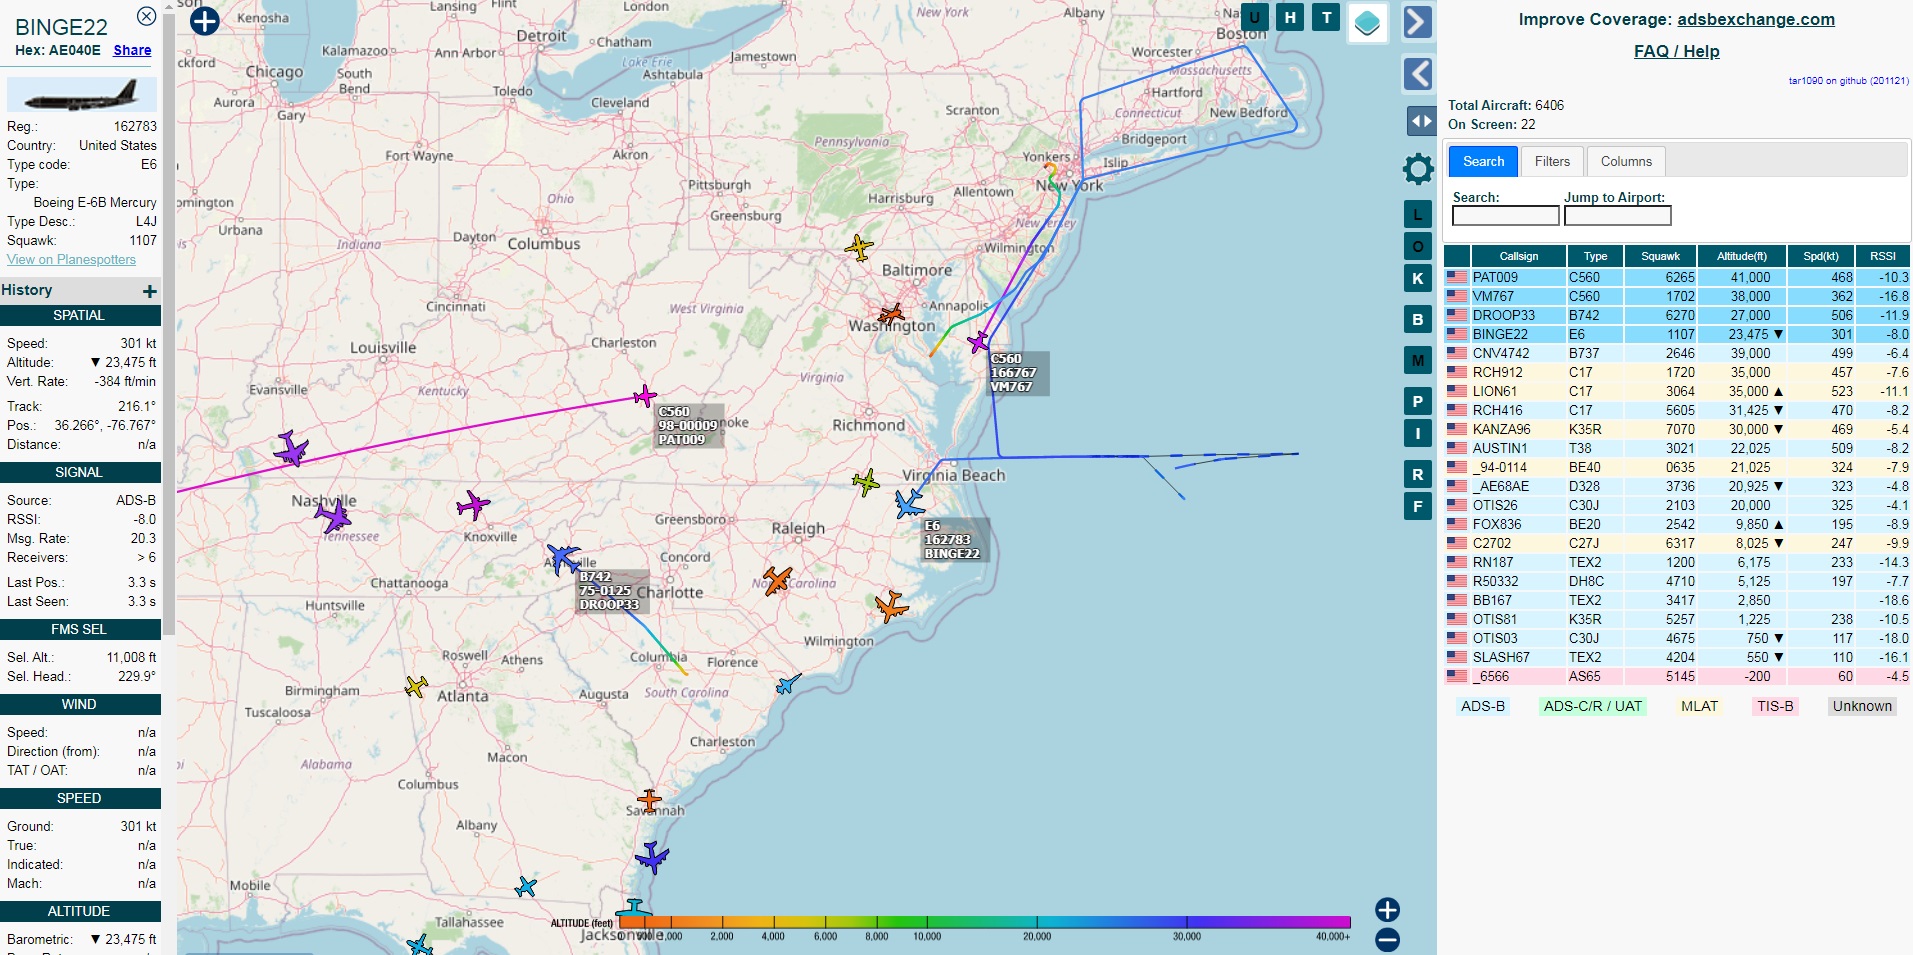The height and width of the screenshot is (955, 1913).
Task: Select purple aircraft icon south of Savannah
Action: tap(652, 858)
